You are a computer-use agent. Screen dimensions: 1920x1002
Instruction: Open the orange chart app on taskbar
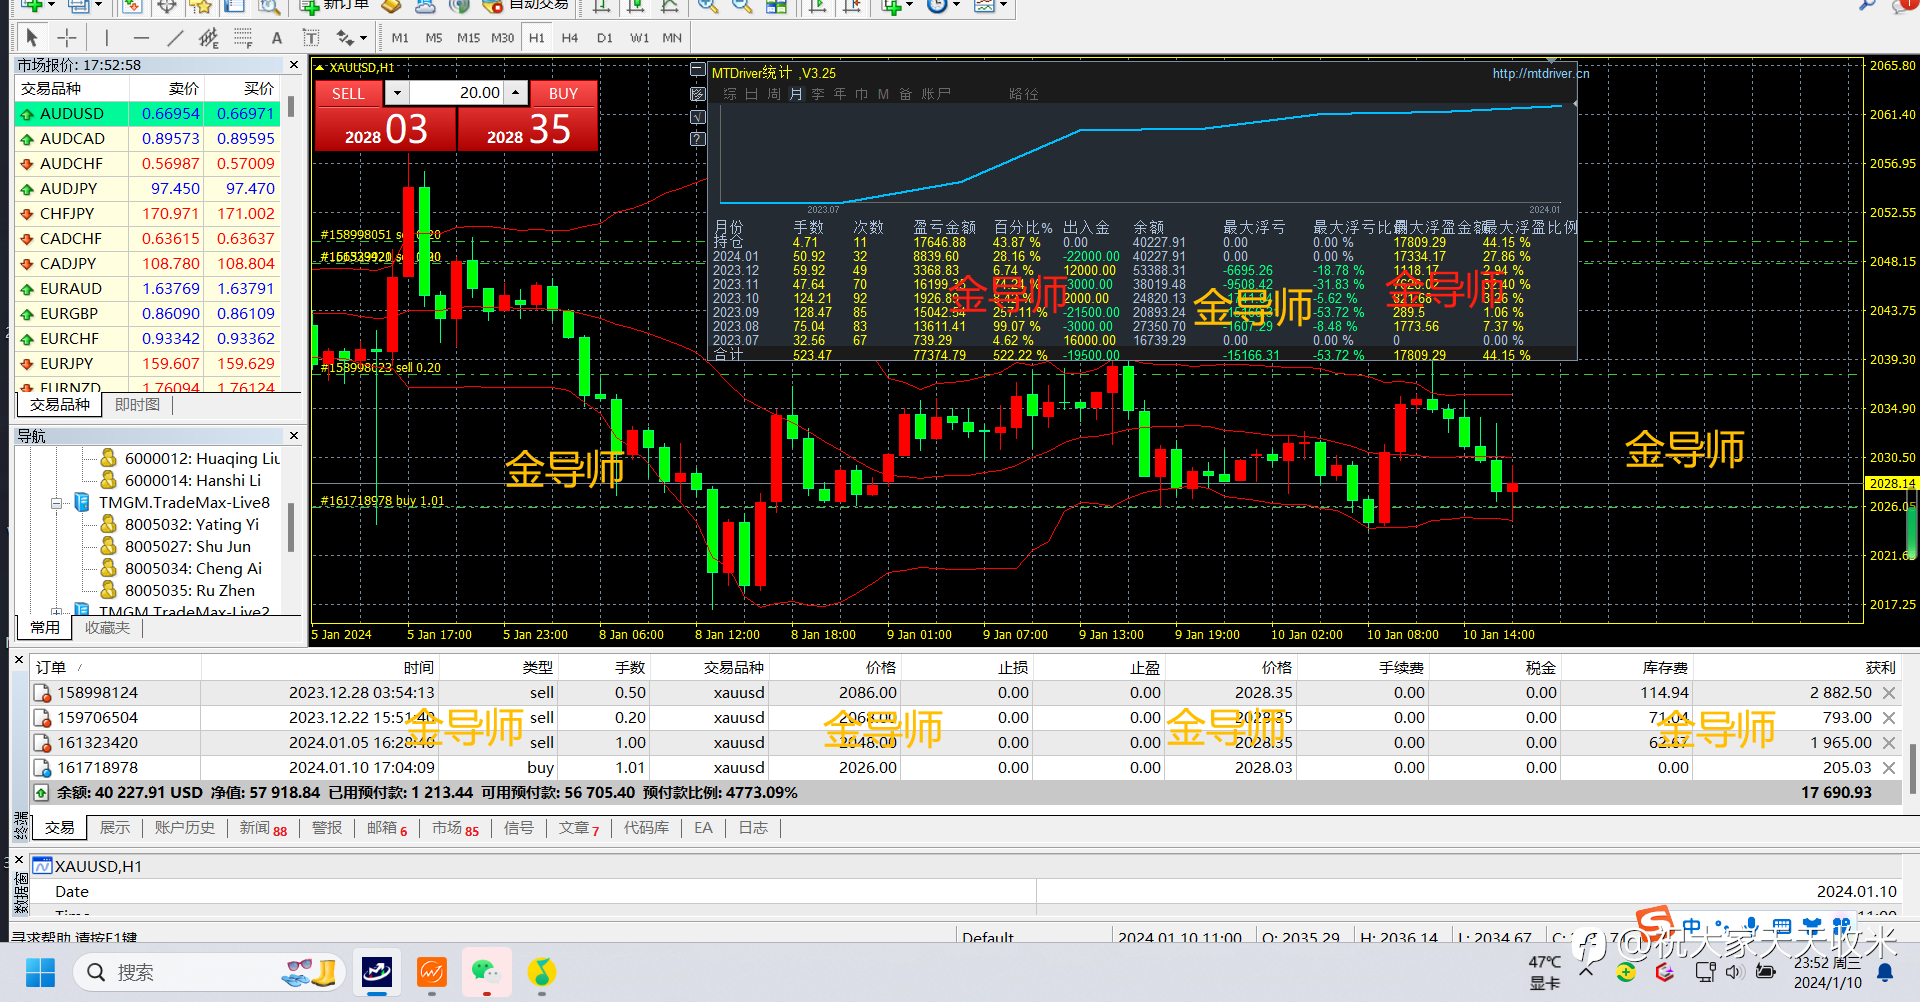432,972
